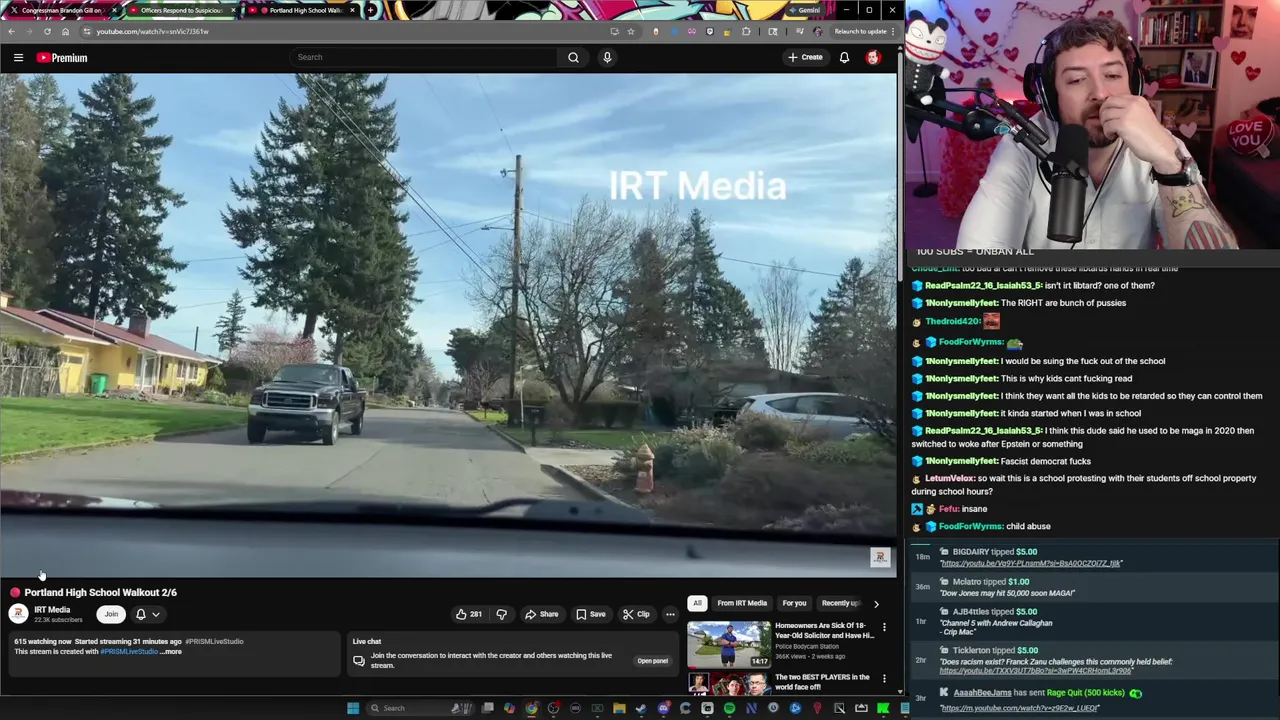Like the video with 281 likes

click(469, 614)
